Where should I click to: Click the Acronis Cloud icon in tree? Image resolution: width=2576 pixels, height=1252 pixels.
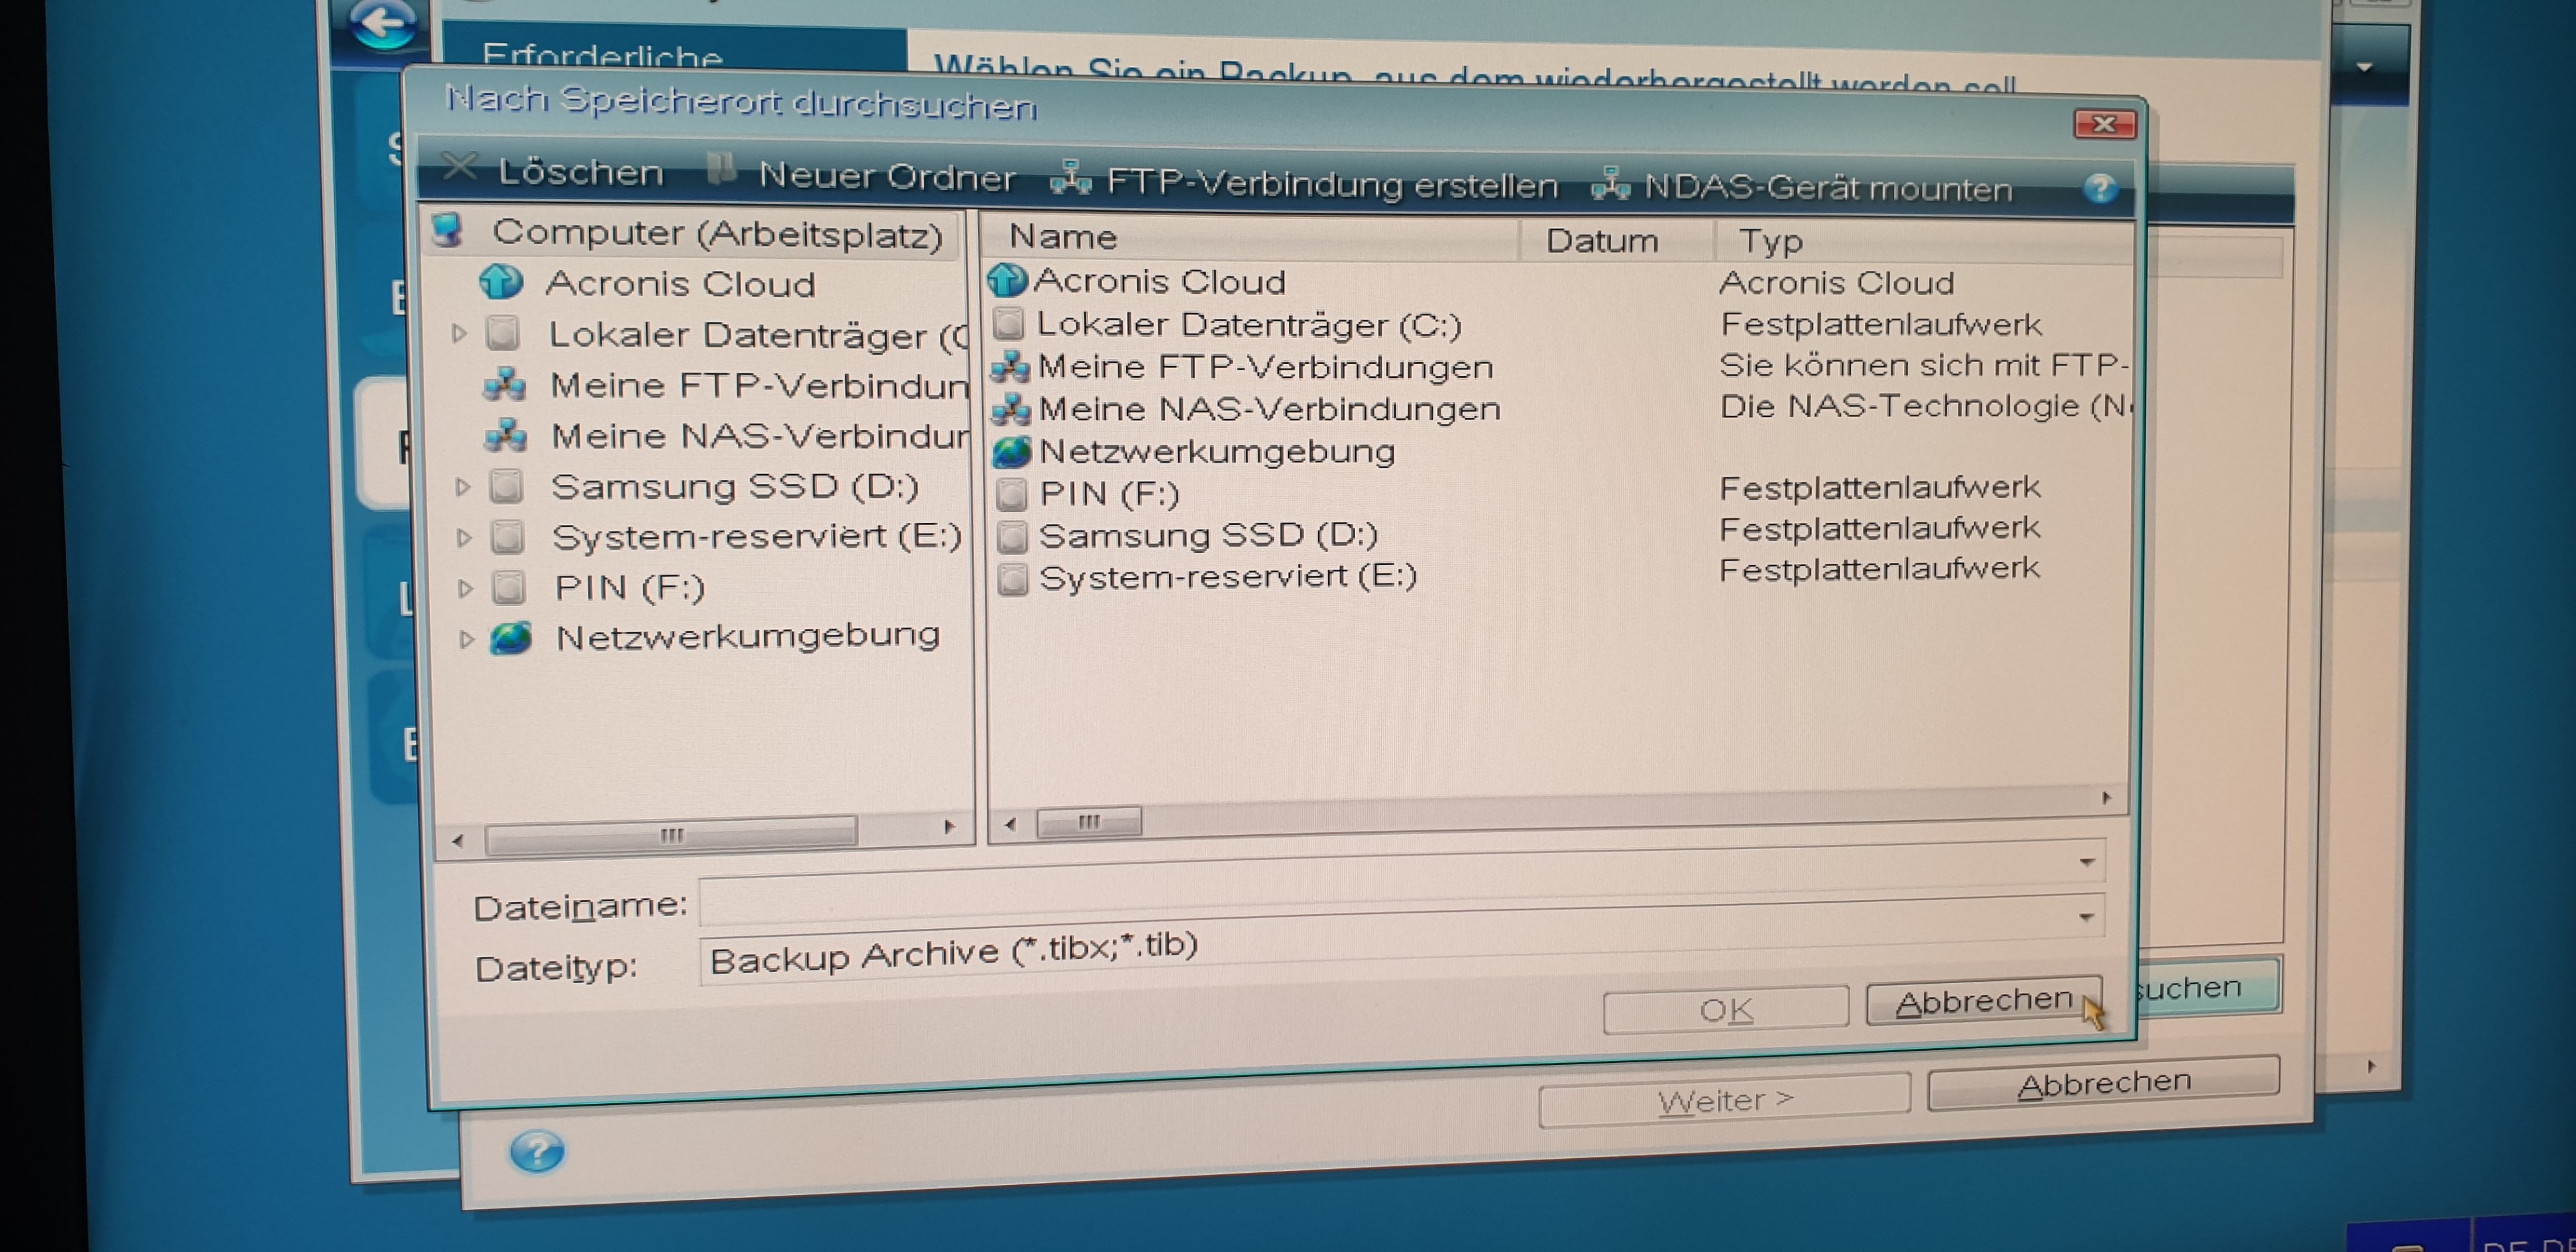(x=500, y=283)
